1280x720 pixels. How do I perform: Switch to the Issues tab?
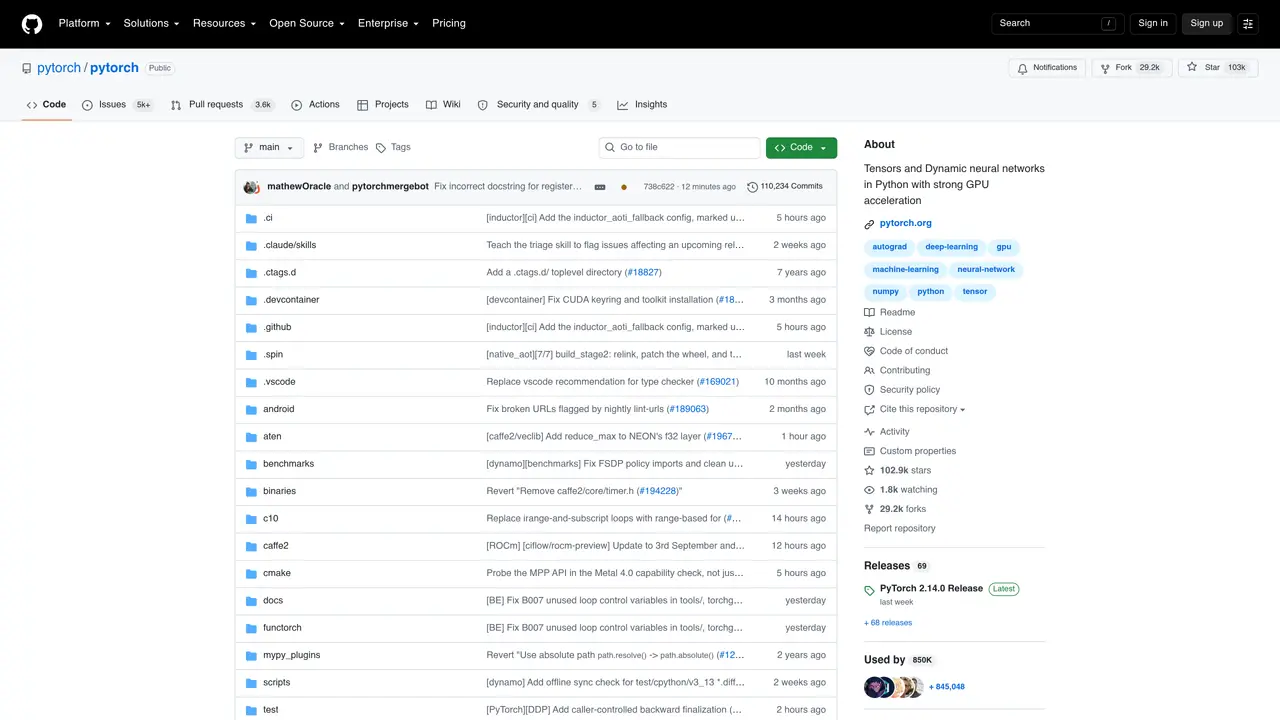coord(117,105)
